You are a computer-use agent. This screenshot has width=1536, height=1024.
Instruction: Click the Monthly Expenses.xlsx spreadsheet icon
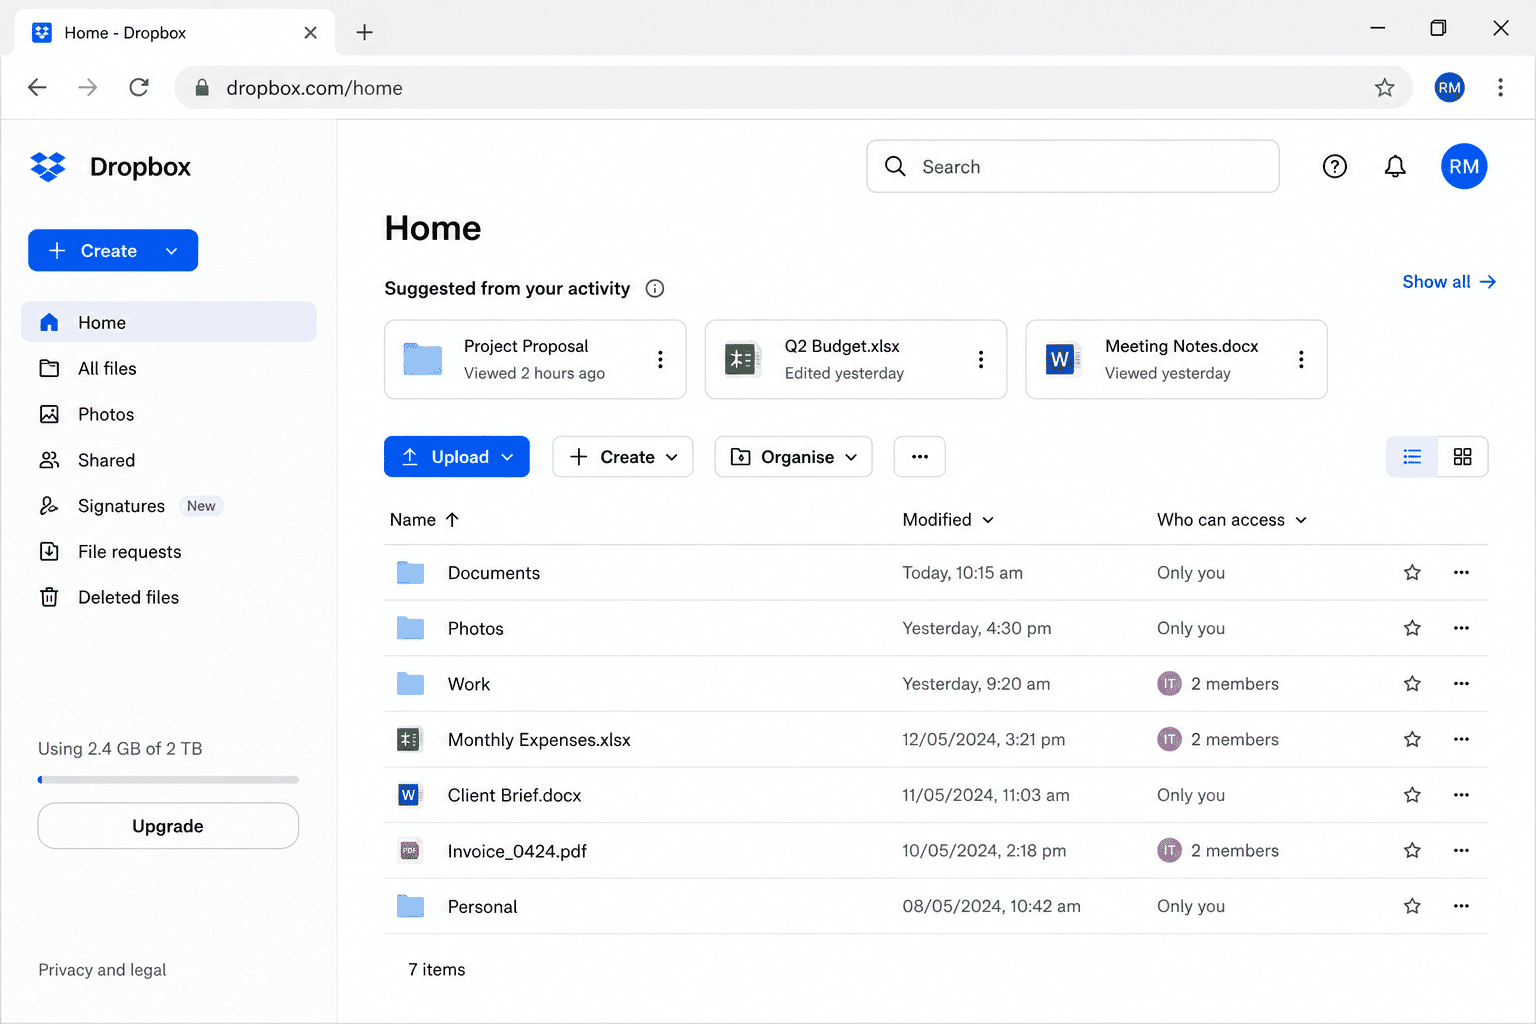(410, 740)
